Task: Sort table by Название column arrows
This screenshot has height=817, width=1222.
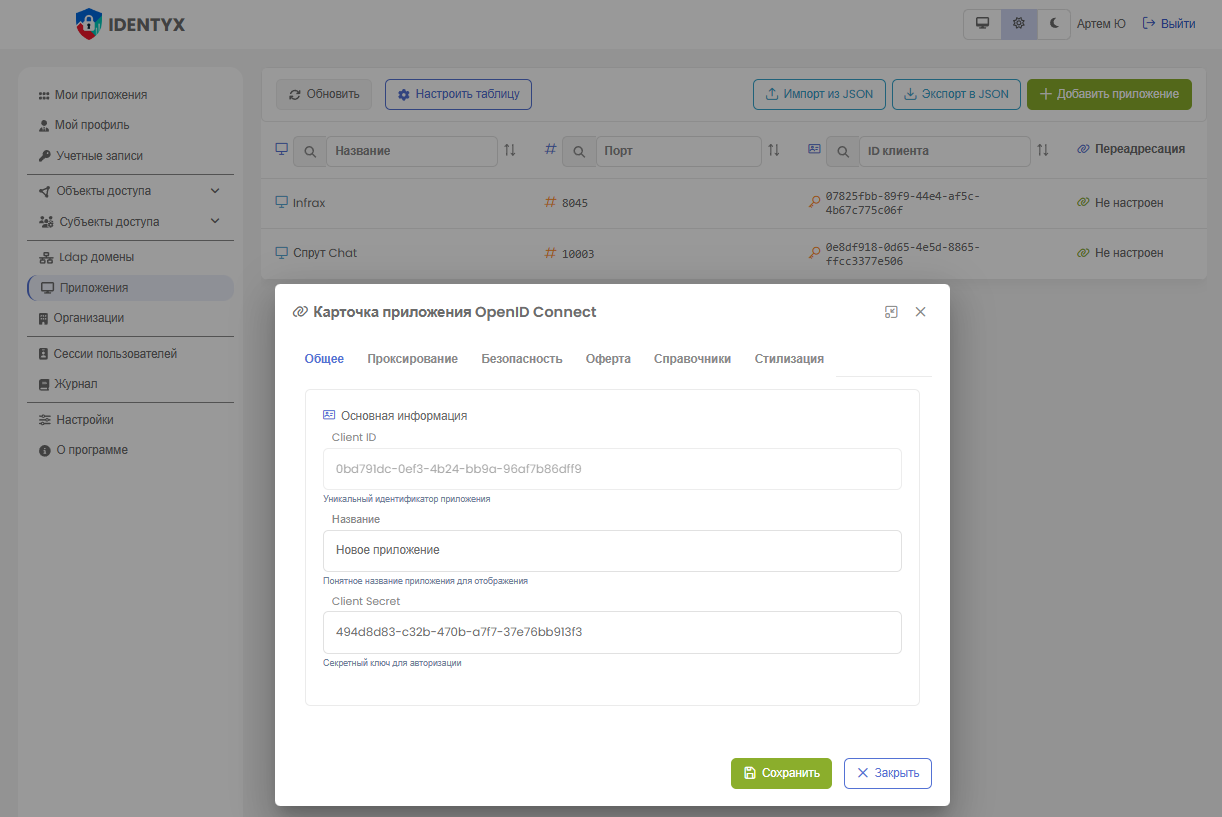Action: click(510, 150)
